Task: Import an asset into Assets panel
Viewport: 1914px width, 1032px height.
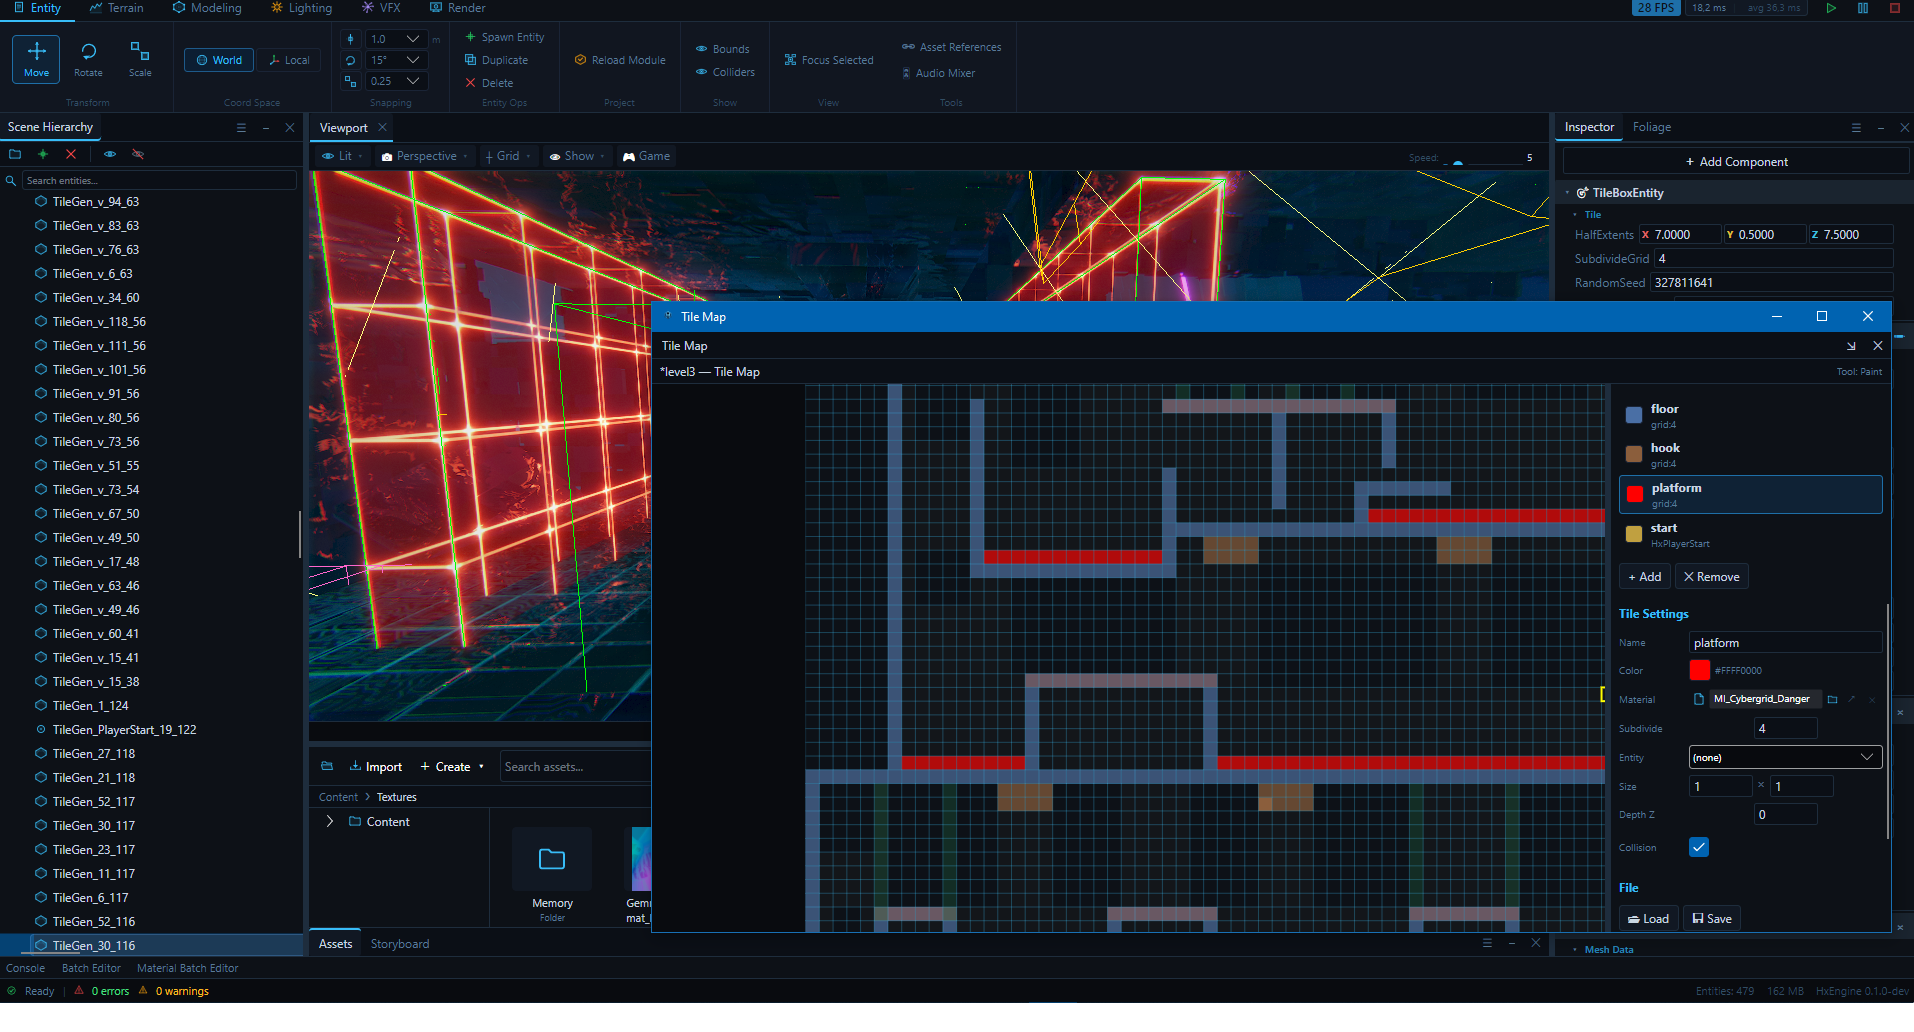Action: [x=376, y=767]
